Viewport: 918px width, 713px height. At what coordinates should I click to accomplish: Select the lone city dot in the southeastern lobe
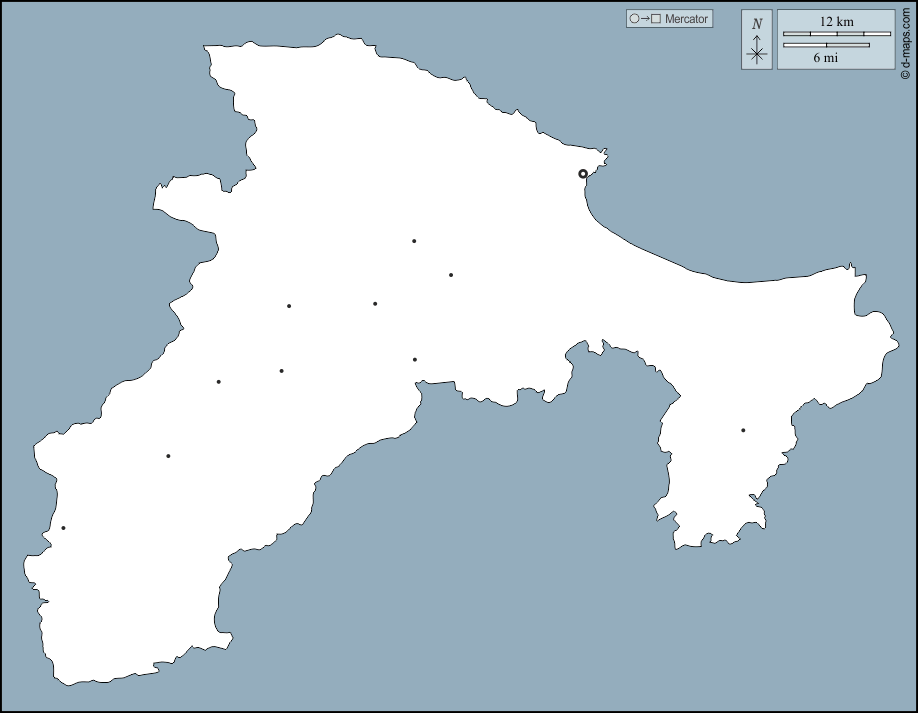pyautogui.click(x=743, y=430)
